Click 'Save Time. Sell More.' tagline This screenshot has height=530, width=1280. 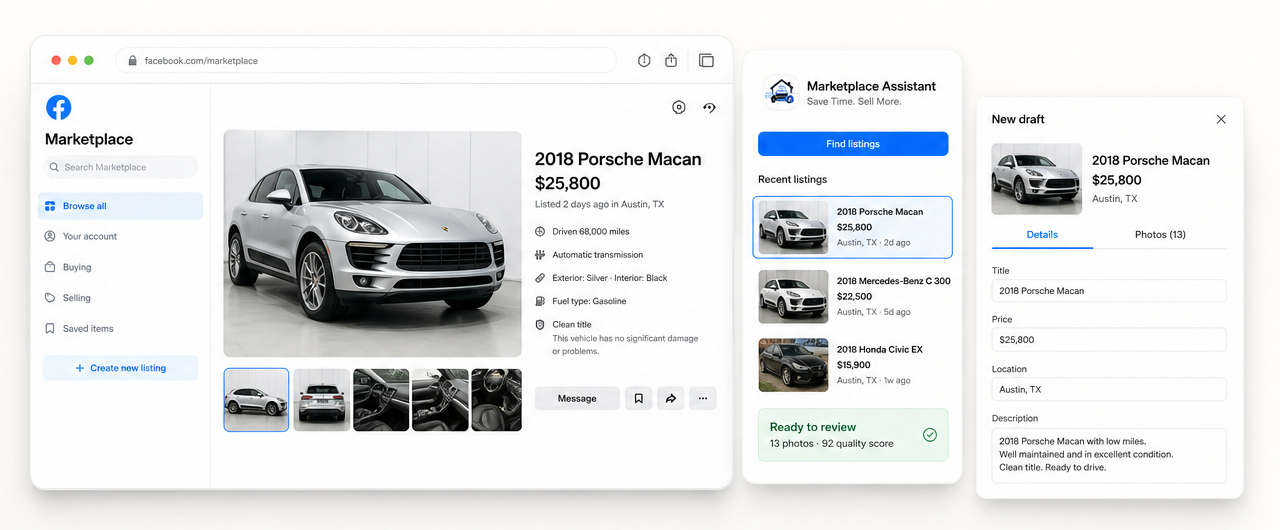(854, 101)
